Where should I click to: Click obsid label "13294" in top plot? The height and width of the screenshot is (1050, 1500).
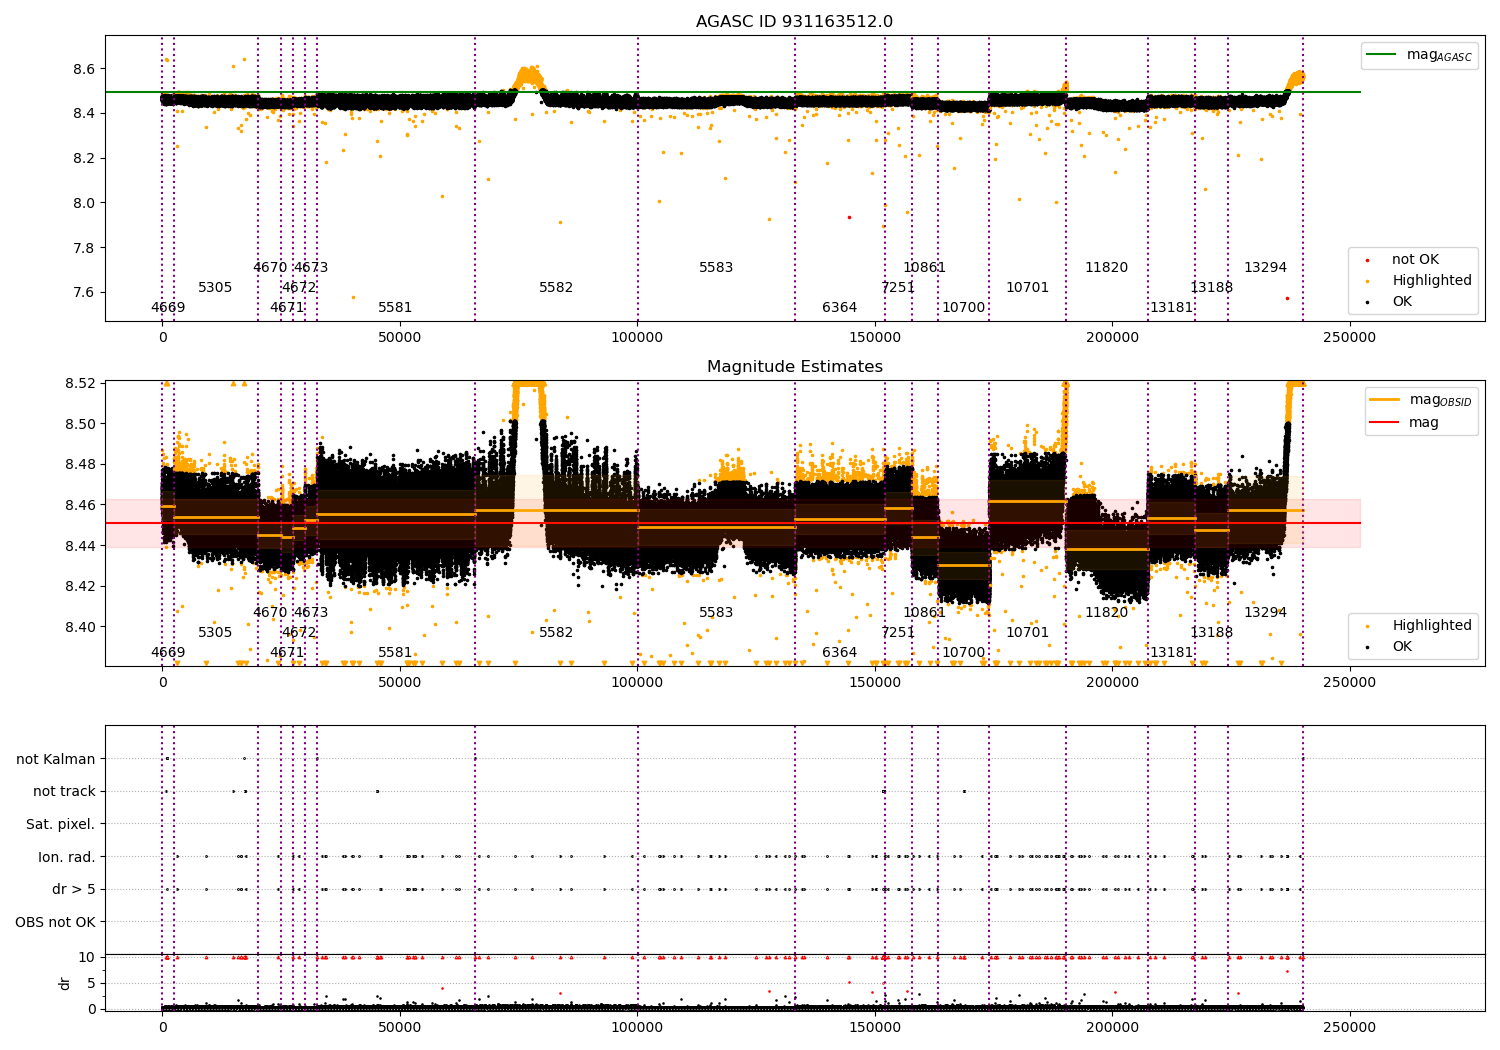1266,268
